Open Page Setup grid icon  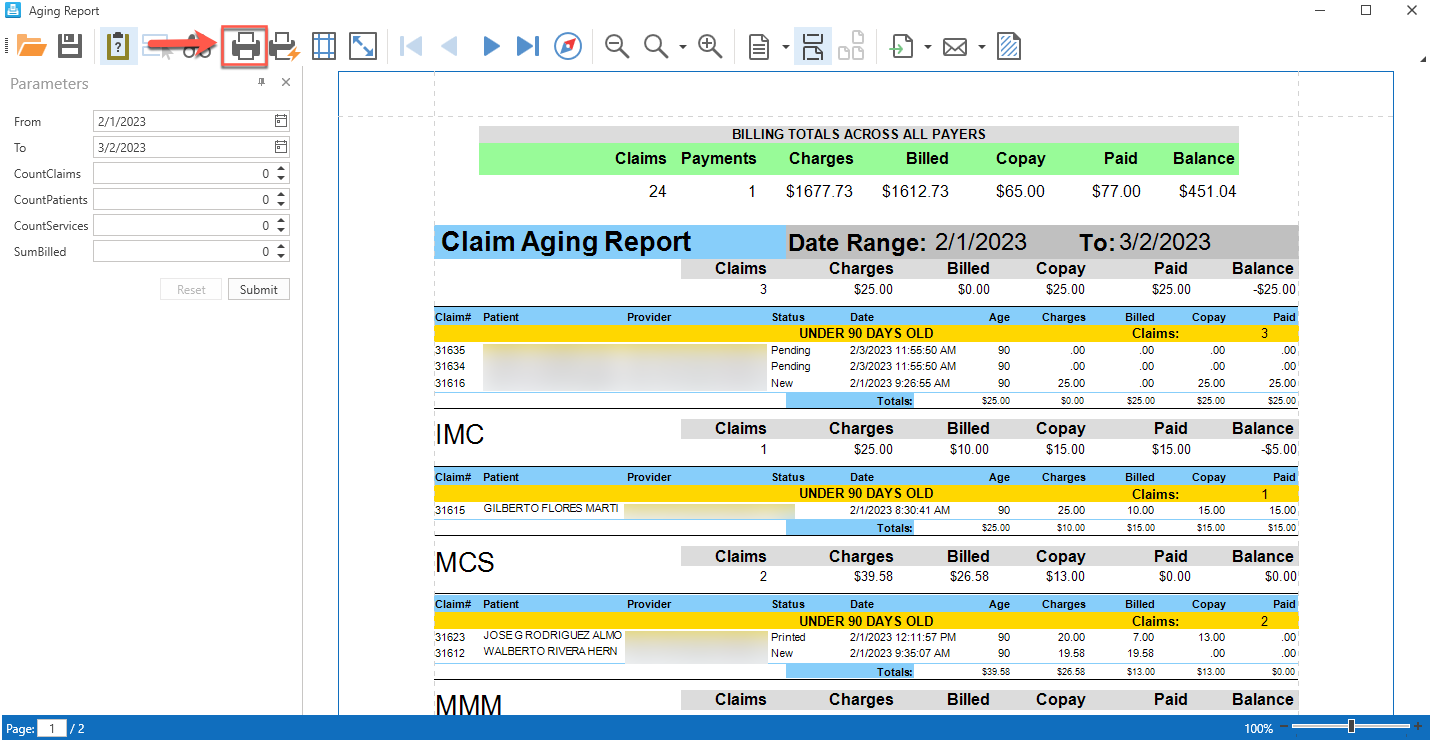point(323,46)
